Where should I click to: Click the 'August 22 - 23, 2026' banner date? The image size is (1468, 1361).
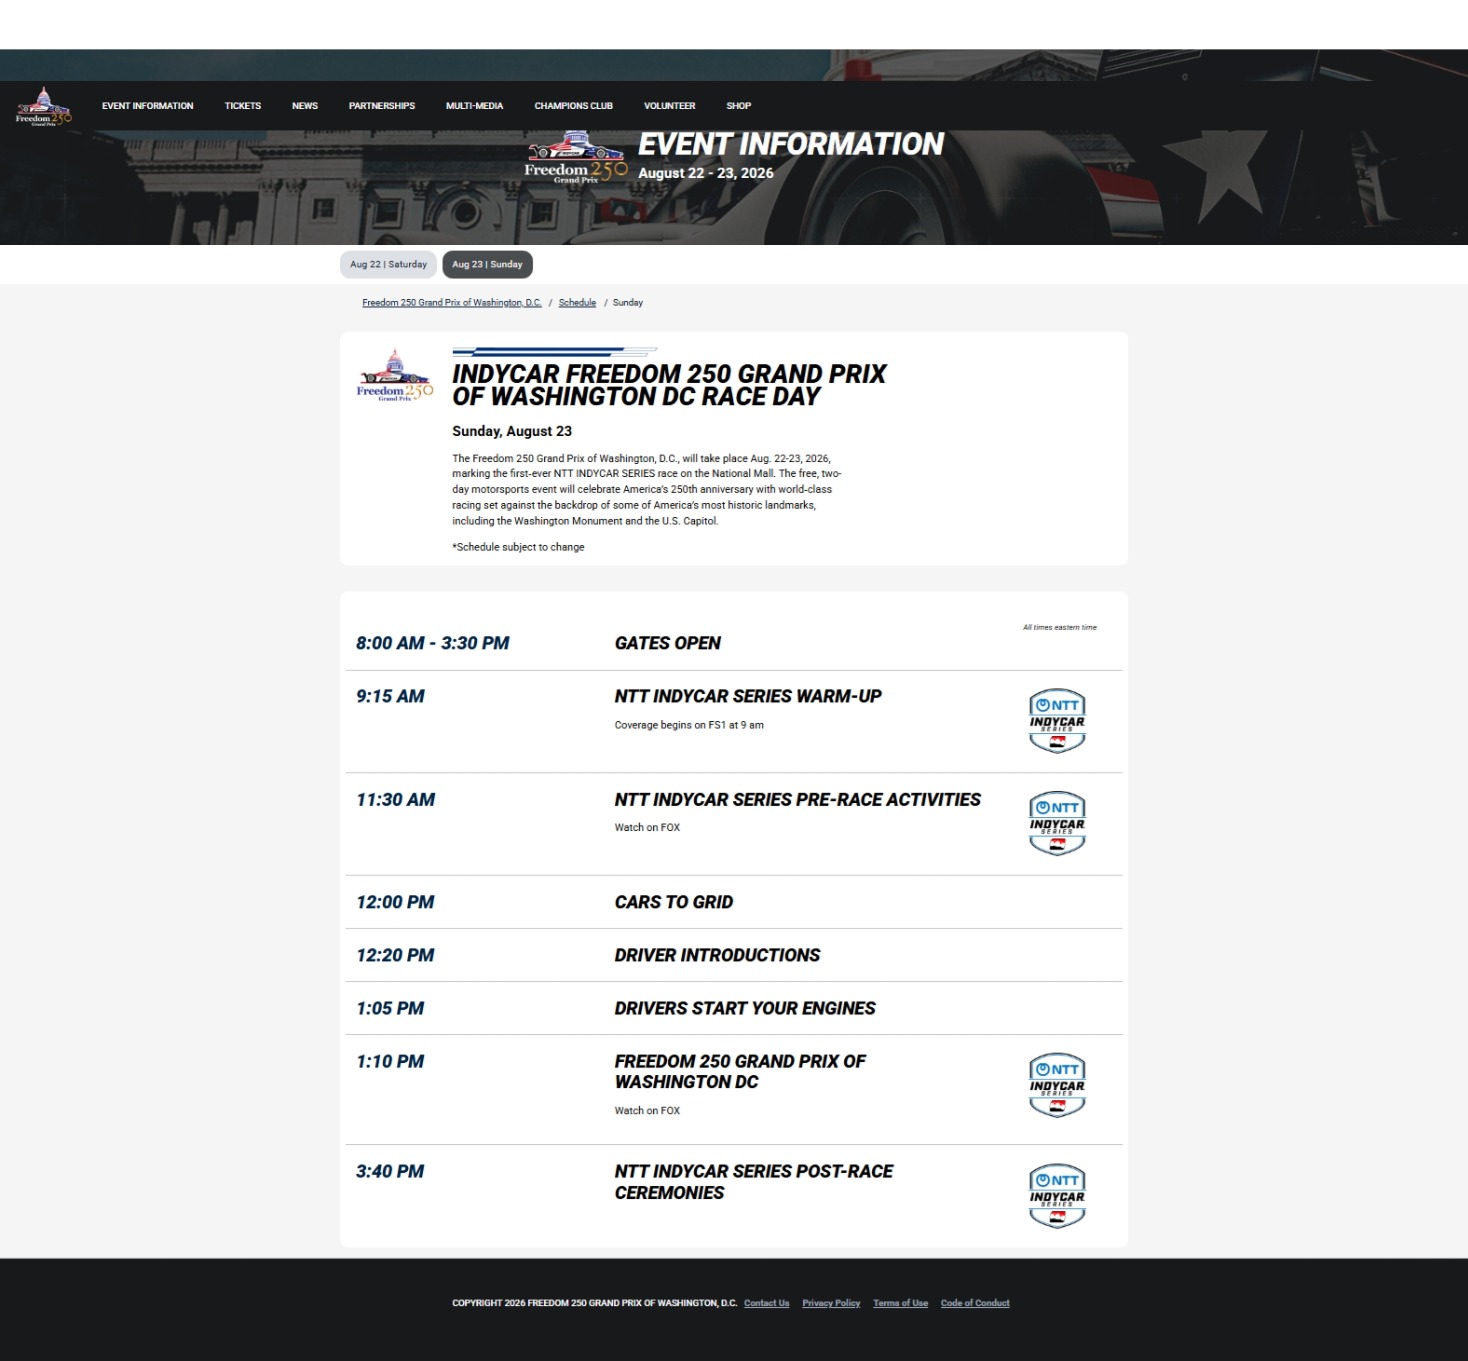pyautogui.click(x=706, y=173)
